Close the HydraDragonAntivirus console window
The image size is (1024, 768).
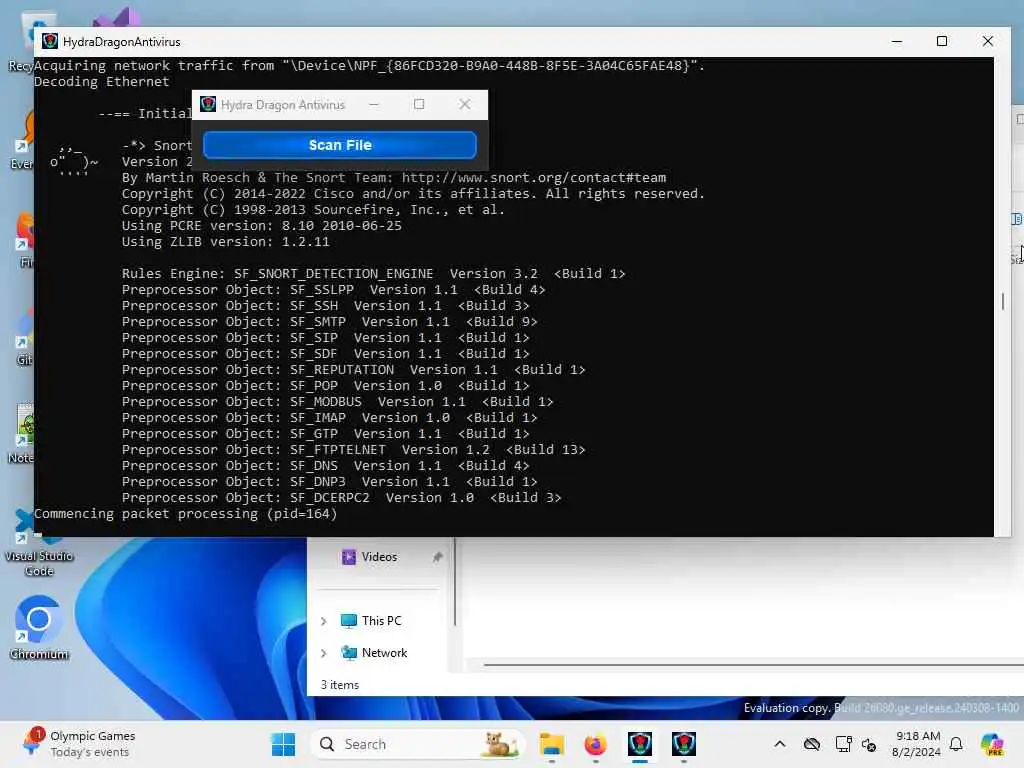[987, 41]
